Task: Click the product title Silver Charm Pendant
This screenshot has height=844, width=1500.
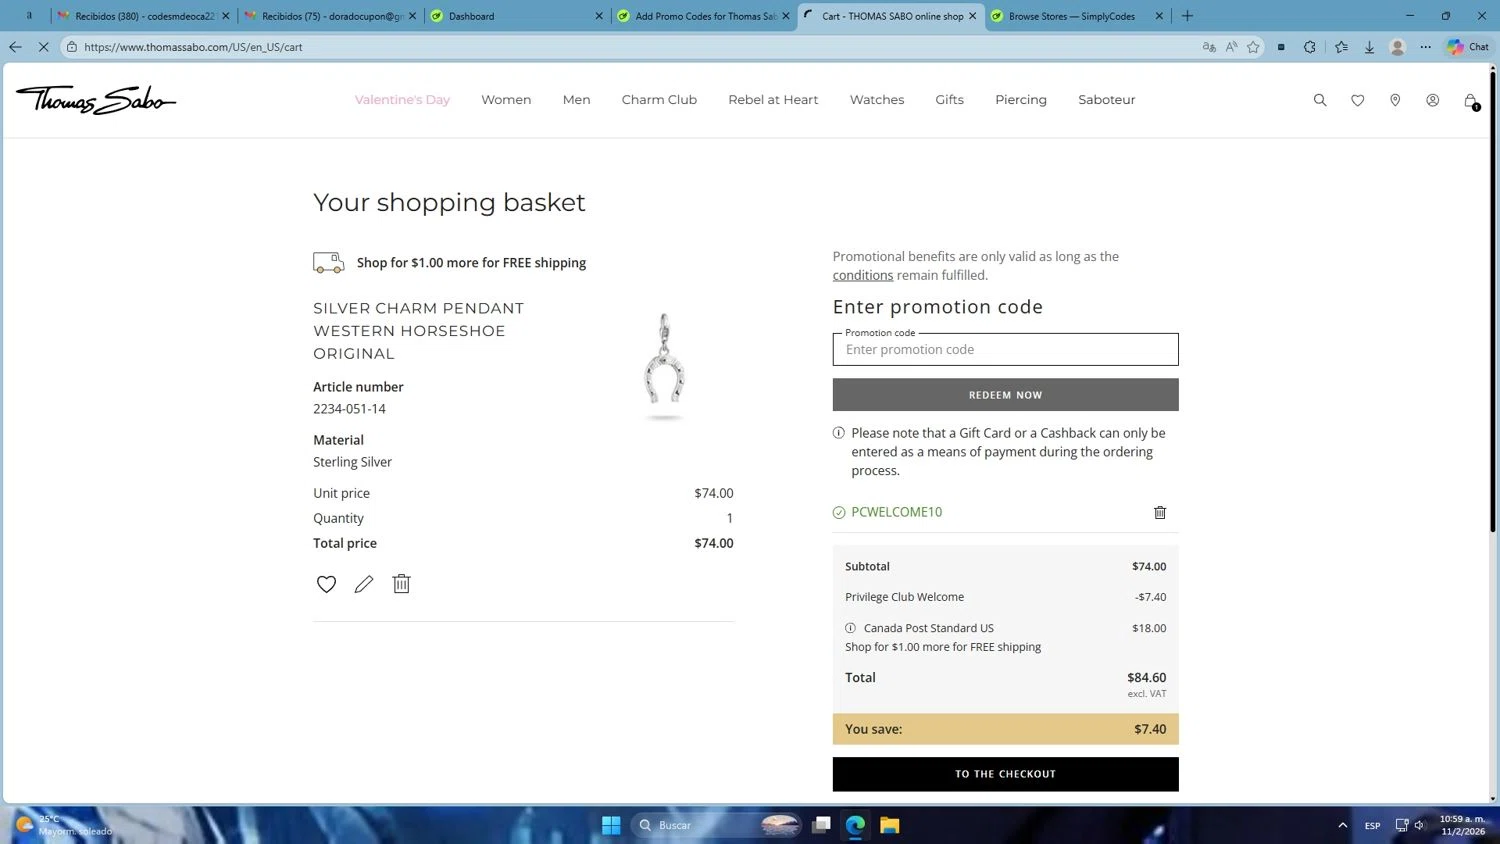Action: pyautogui.click(x=418, y=331)
